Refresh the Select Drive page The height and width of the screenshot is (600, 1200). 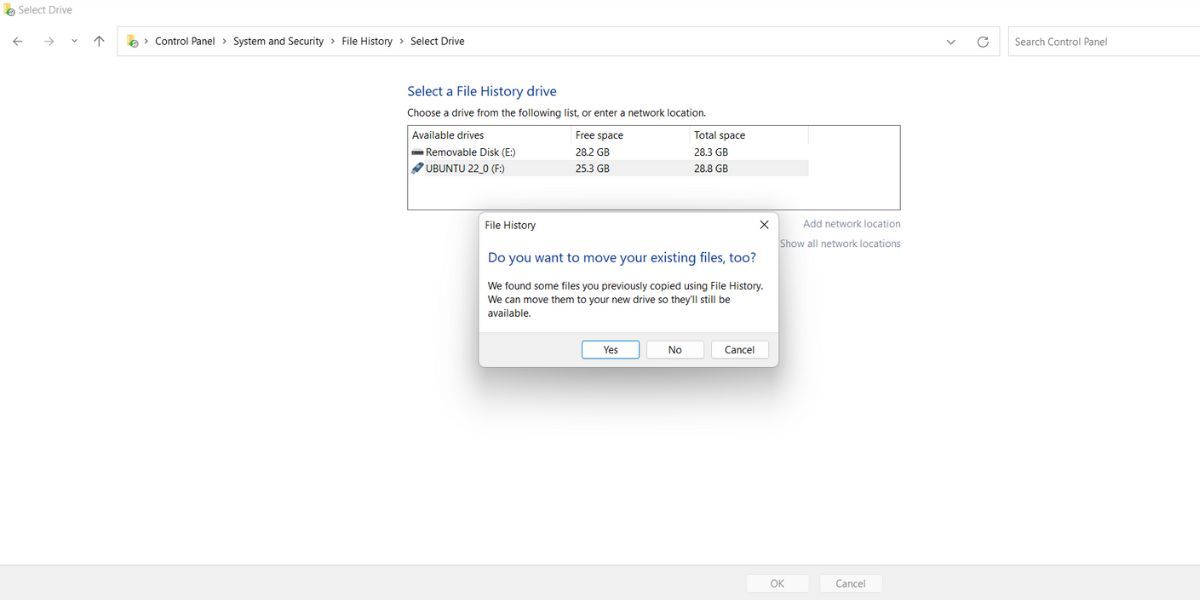tap(983, 42)
